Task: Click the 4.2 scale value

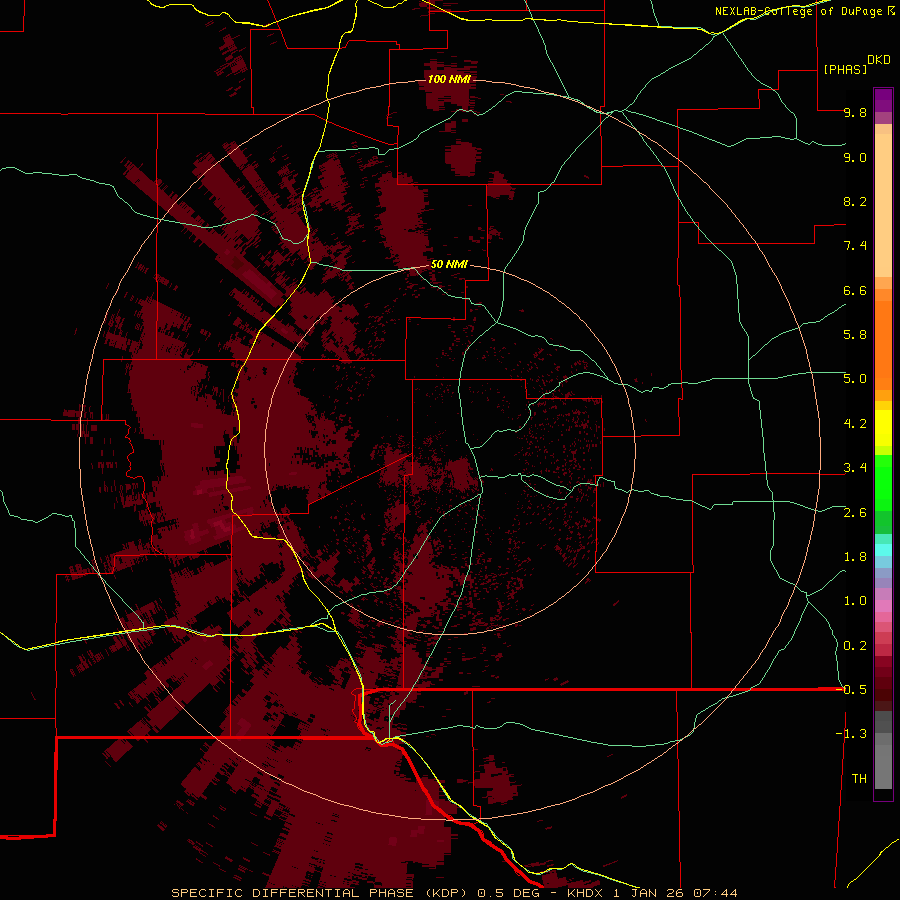Action: tap(855, 424)
